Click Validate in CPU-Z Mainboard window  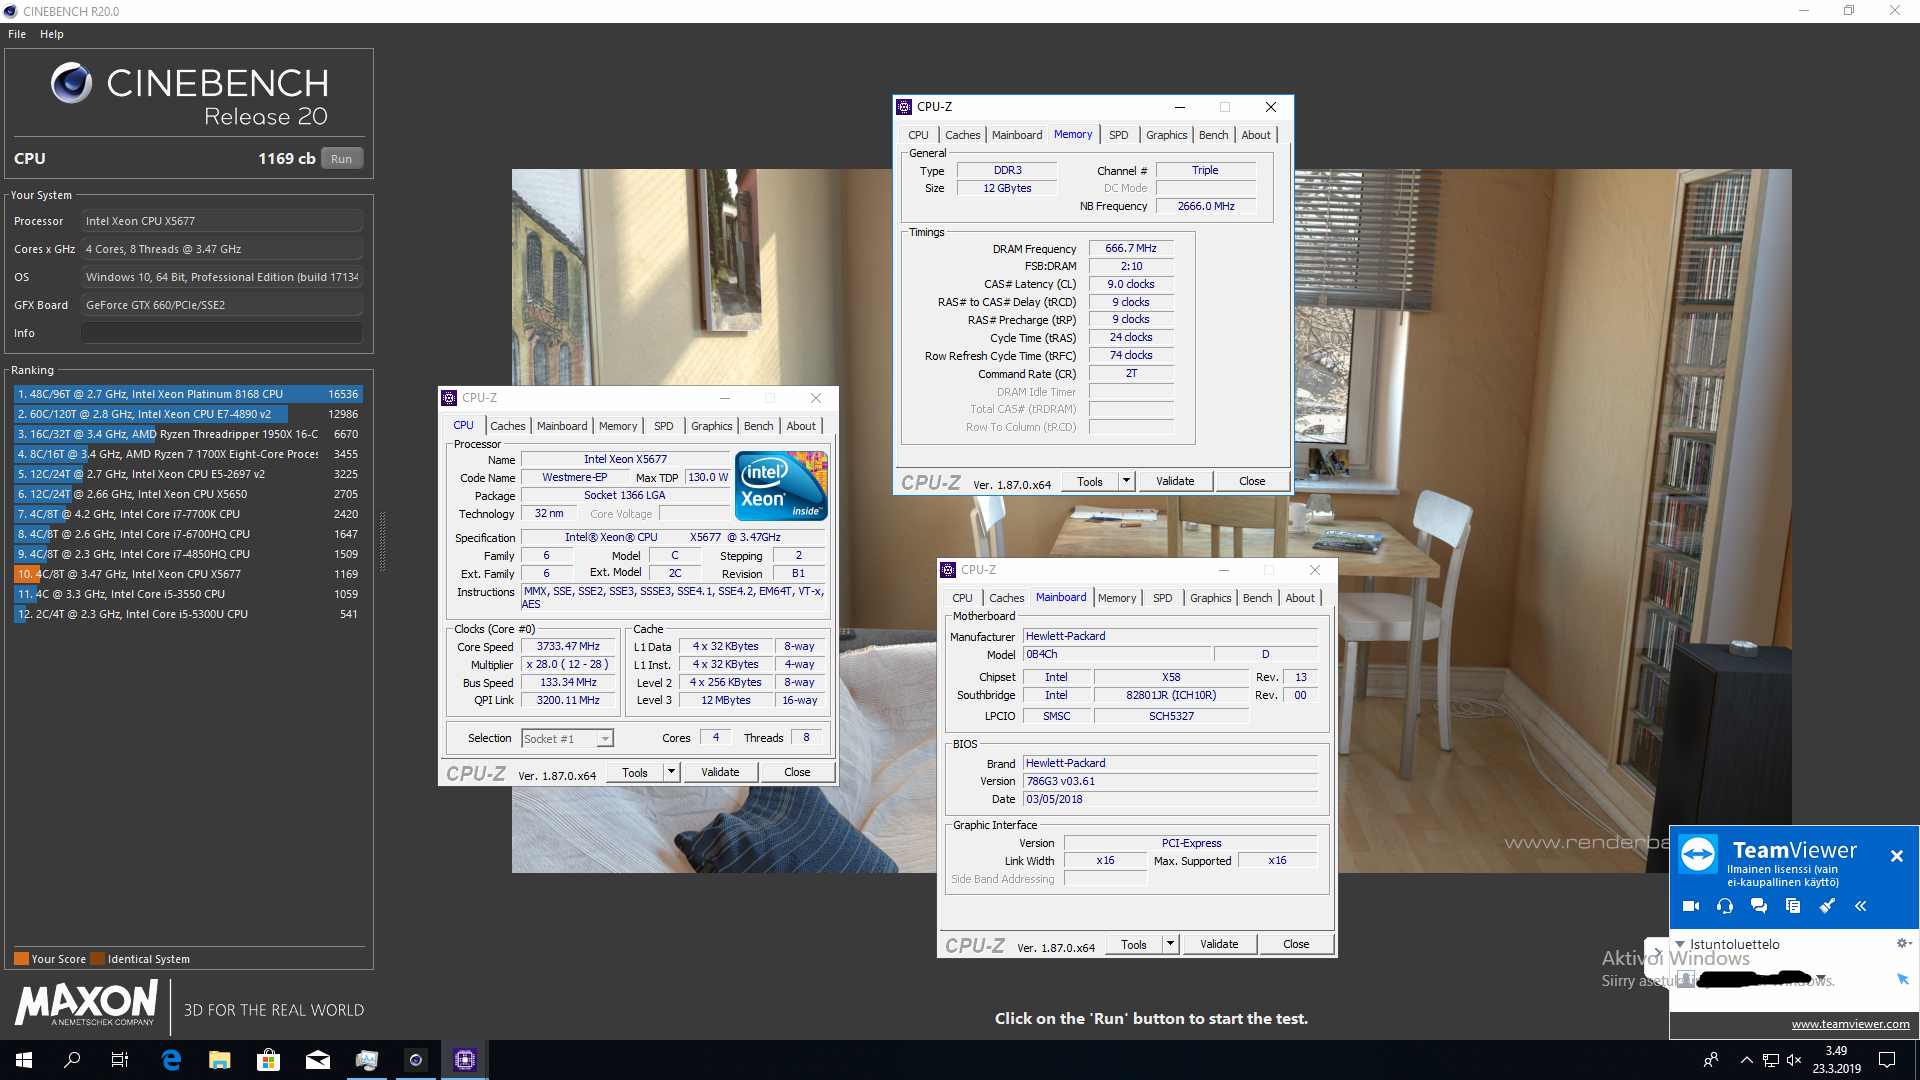tap(1219, 944)
